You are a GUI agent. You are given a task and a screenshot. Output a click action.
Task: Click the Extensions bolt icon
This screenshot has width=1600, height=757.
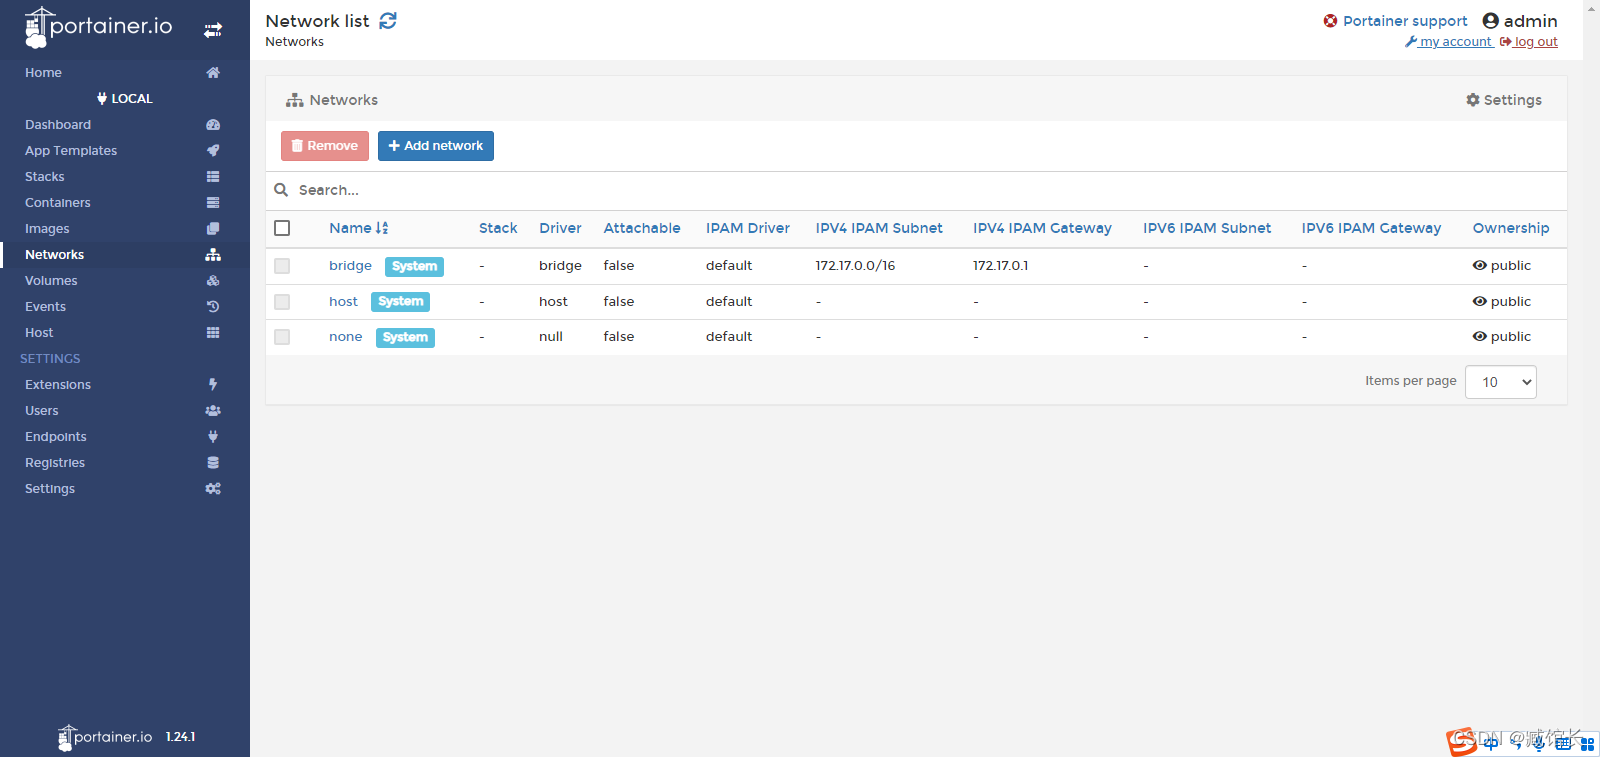coord(213,384)
